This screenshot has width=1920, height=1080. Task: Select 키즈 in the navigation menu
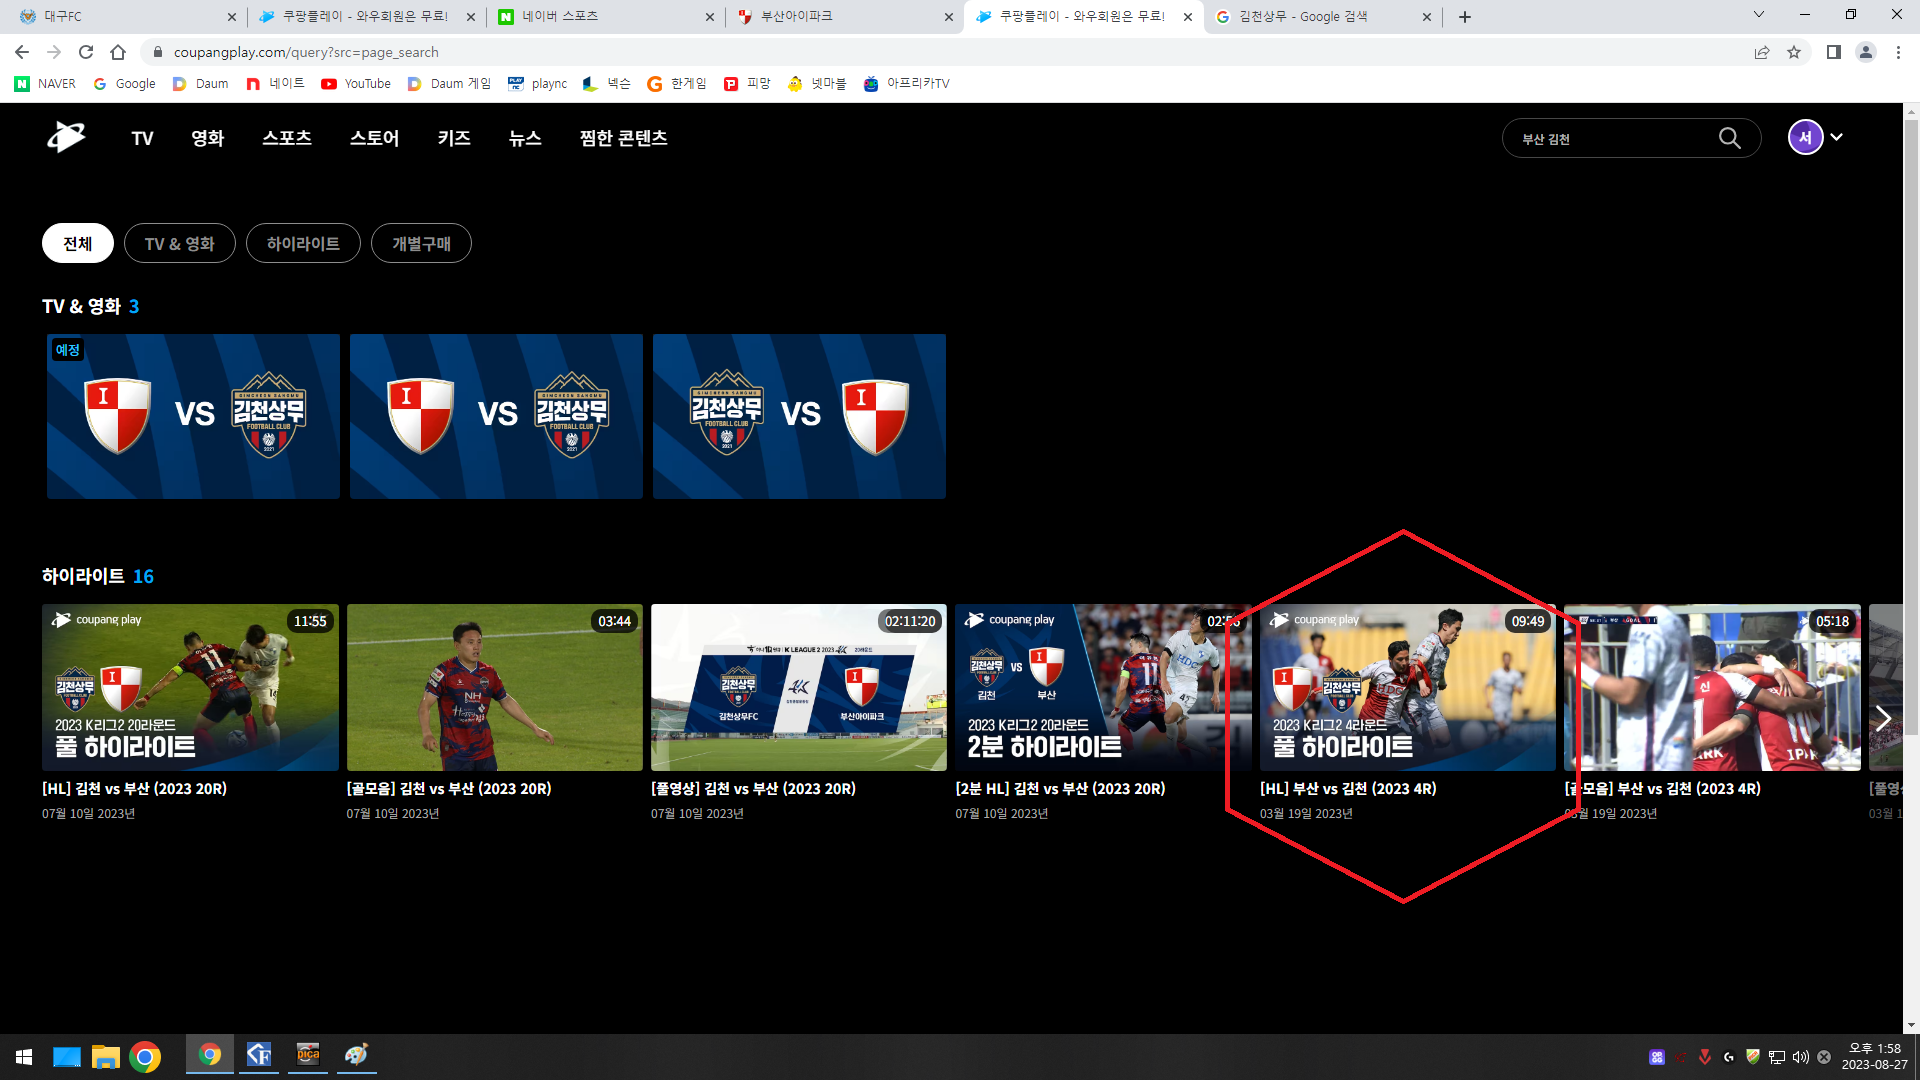pyautogui.click(x=454, y=138)
